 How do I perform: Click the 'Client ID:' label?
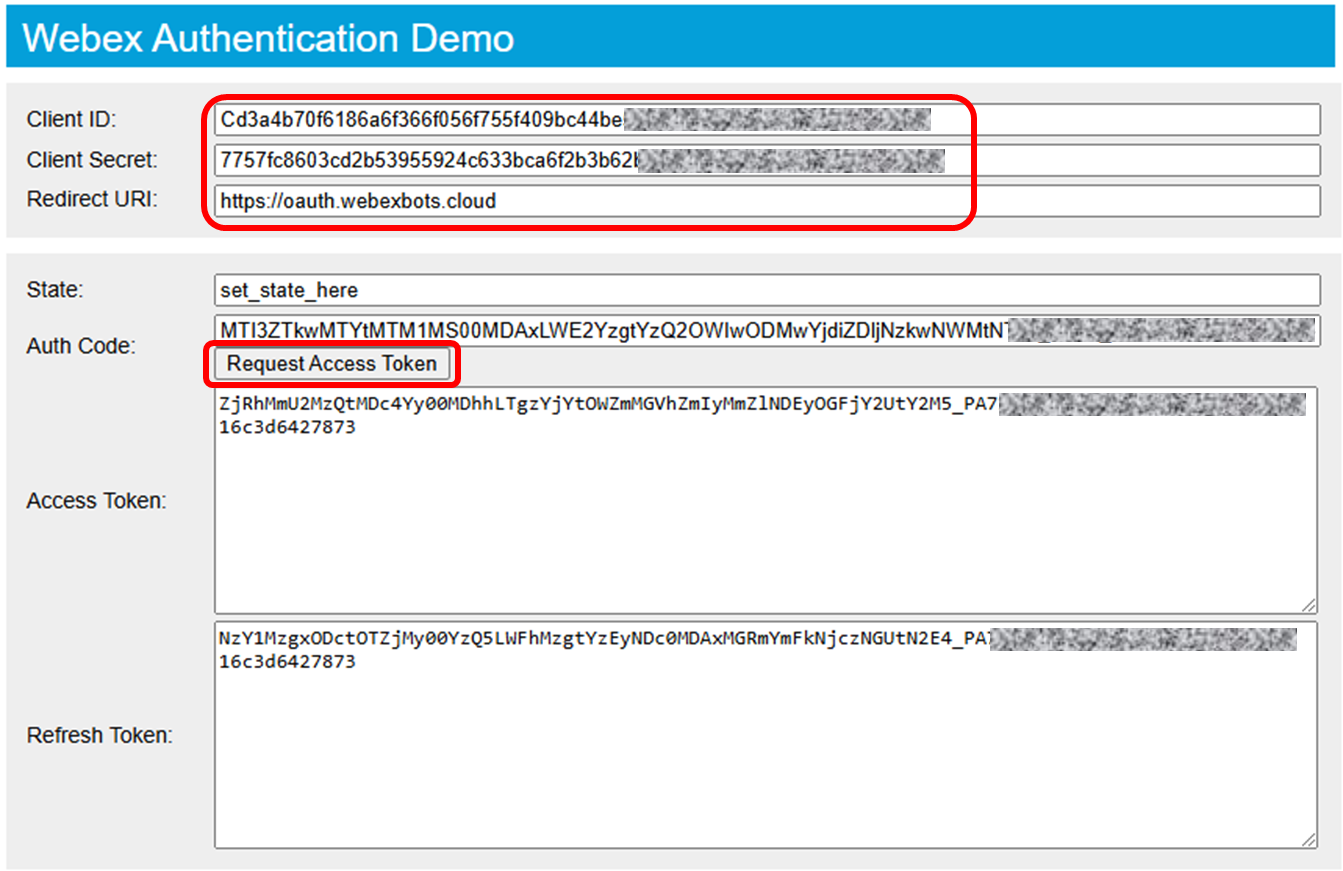coord(72,120)
